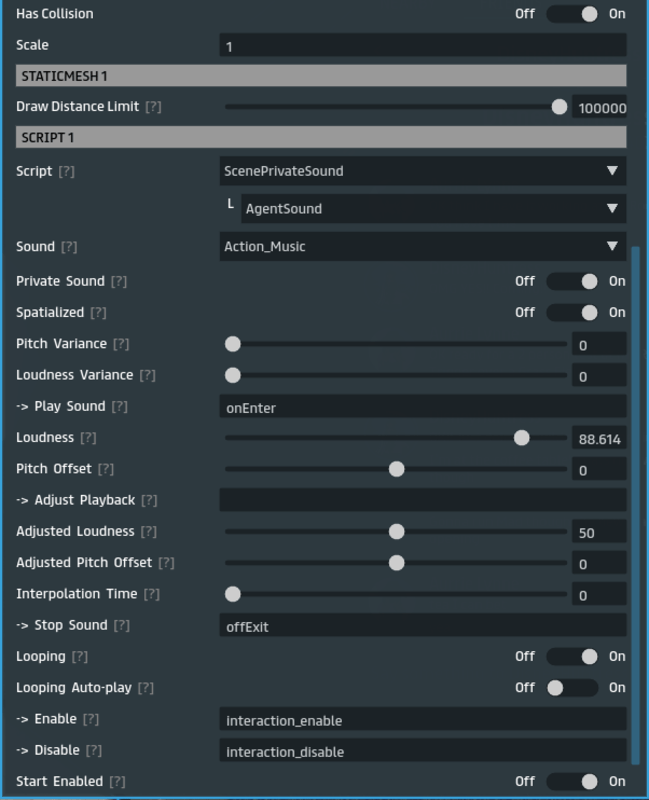Viewport: 649px width, 800px height.
Task: Show help [?] for Start Enabled
Action: click(117, 781)
